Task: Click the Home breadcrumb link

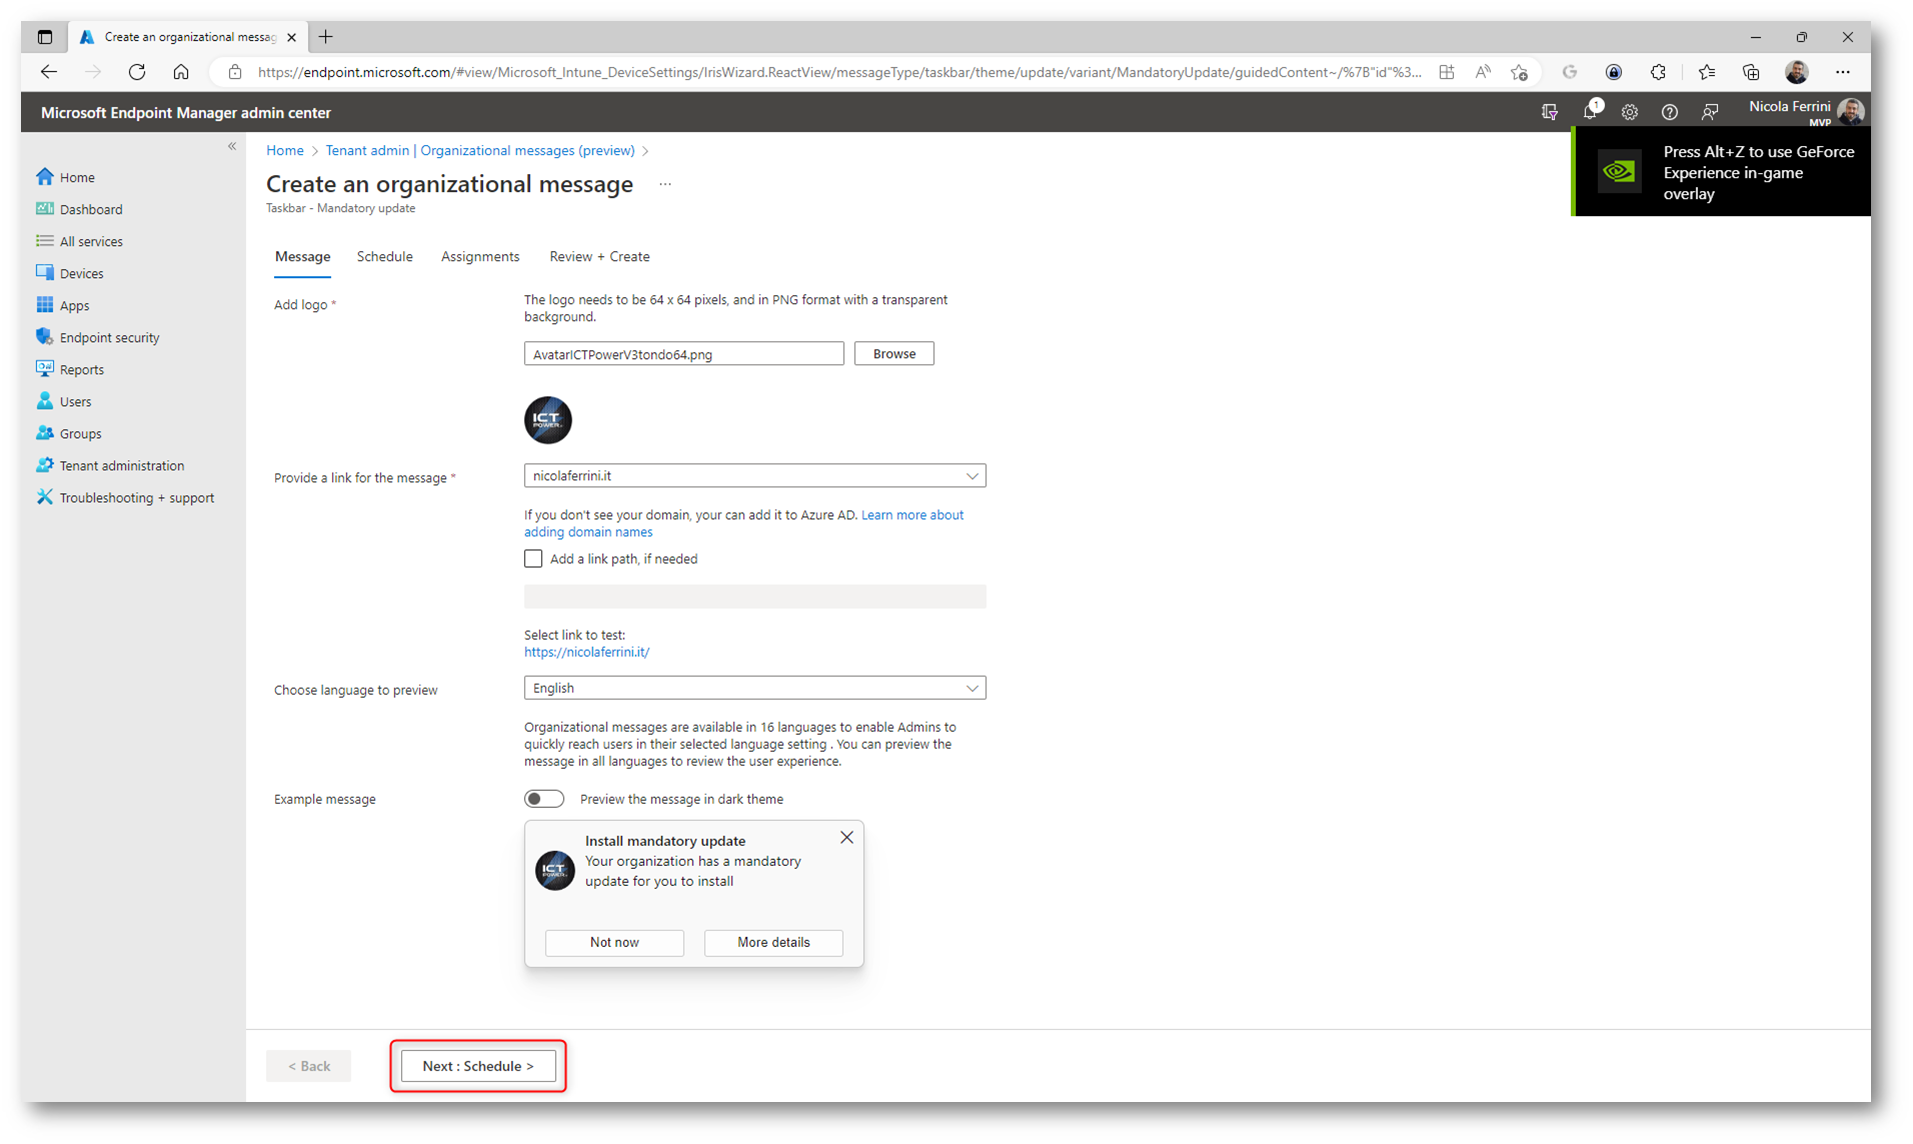Action: [x=285, y=150]
